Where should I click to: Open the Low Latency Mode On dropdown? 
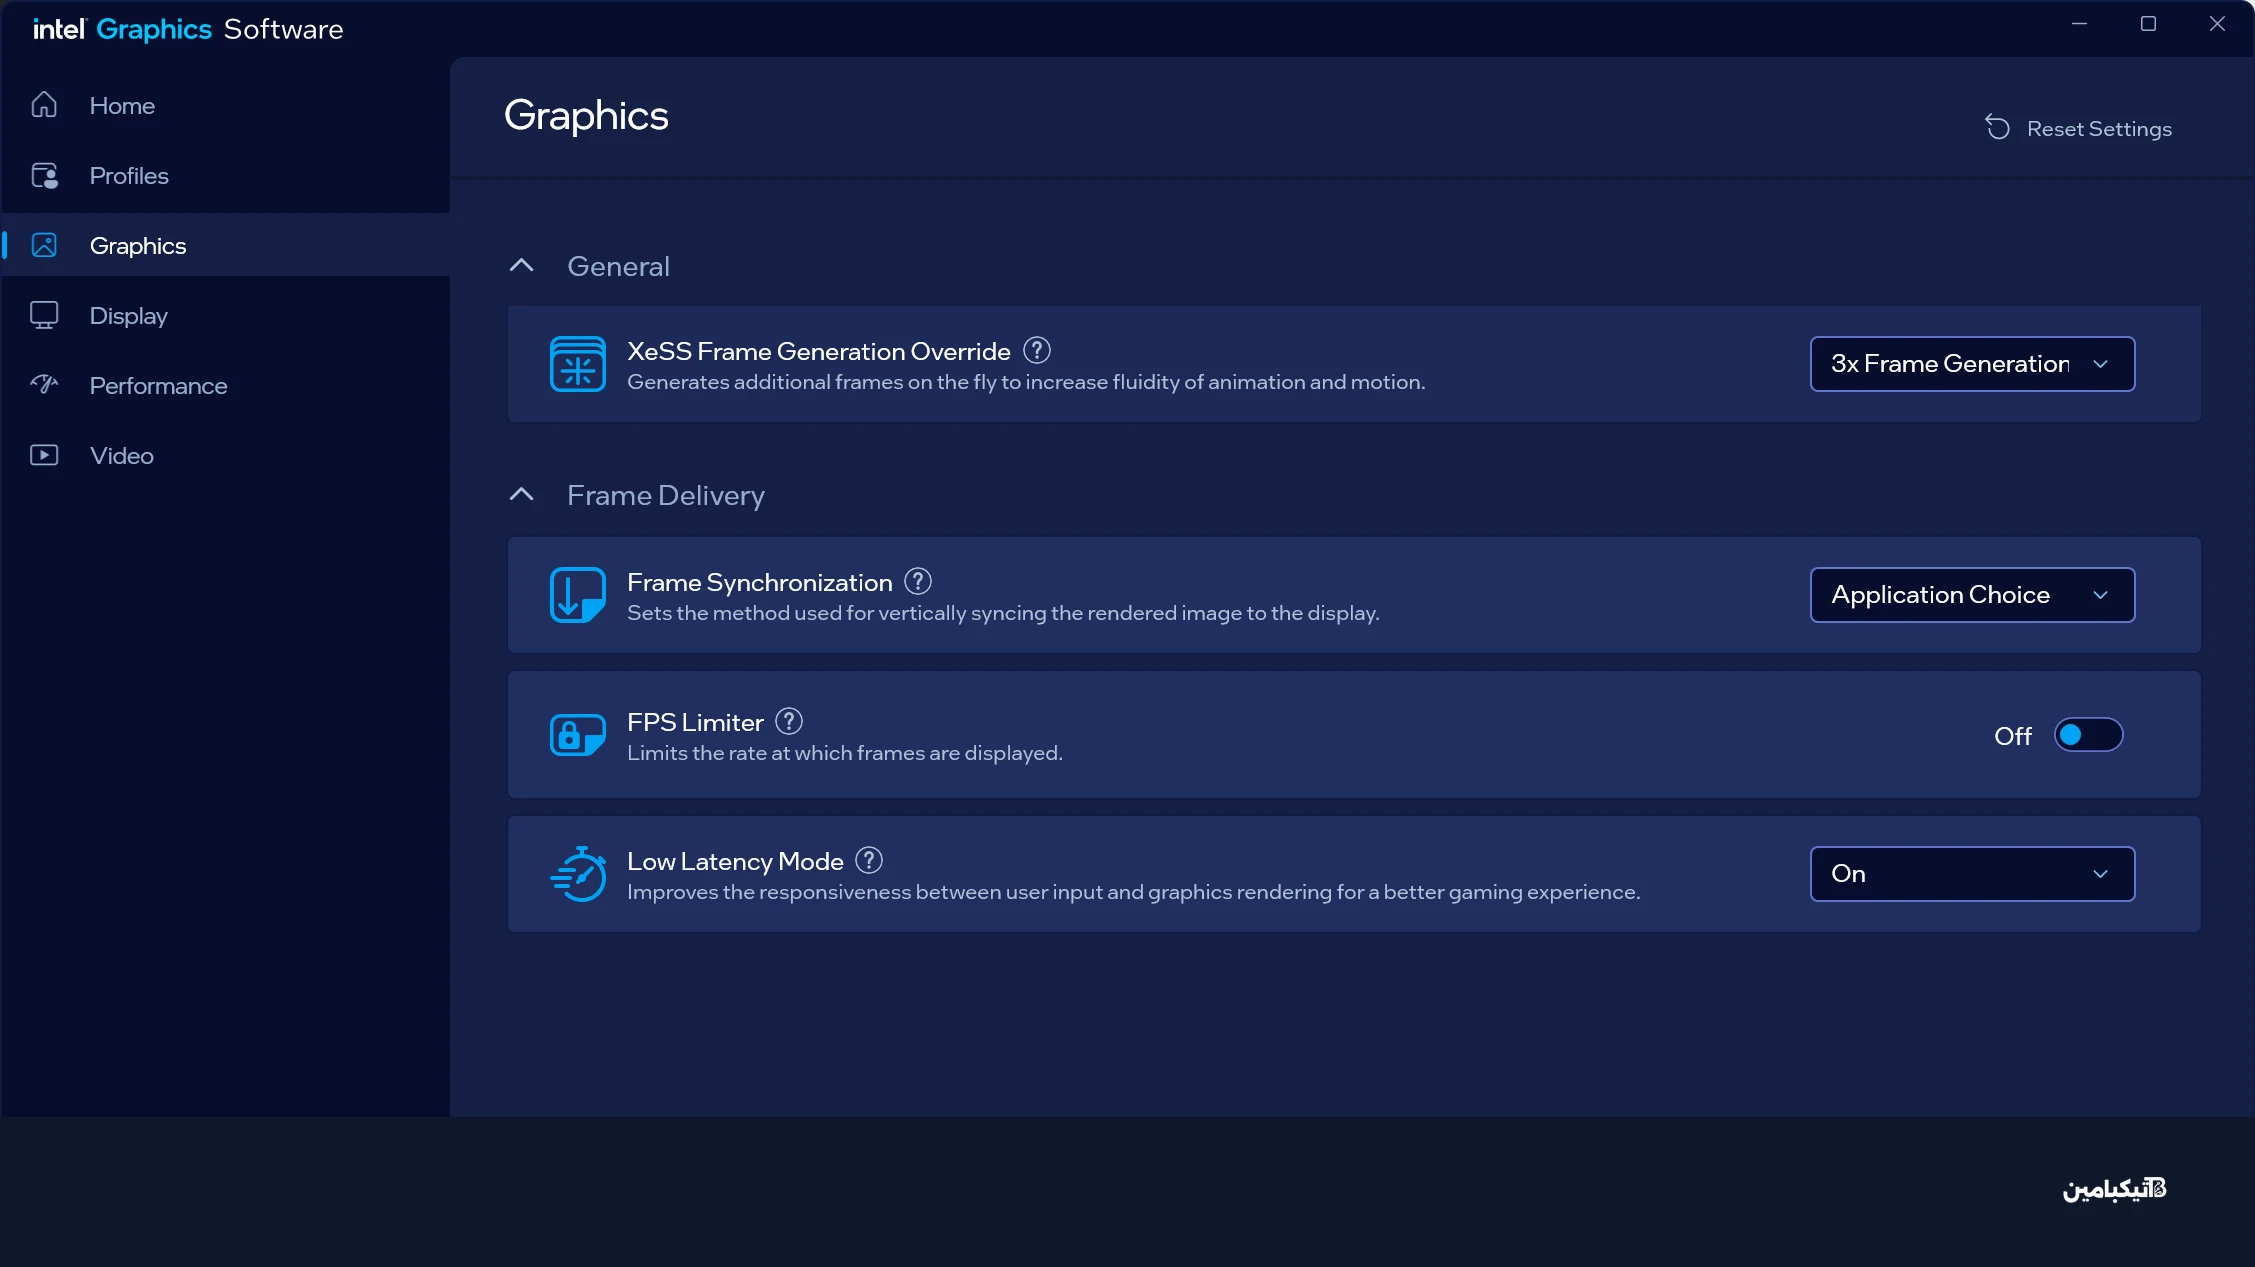click(x=1971, y=874)
